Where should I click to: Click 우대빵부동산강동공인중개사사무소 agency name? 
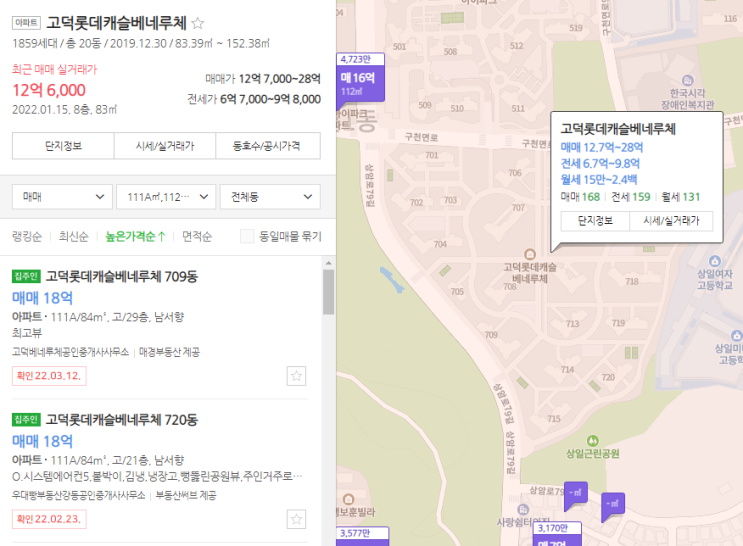click(x=79, y=495)
